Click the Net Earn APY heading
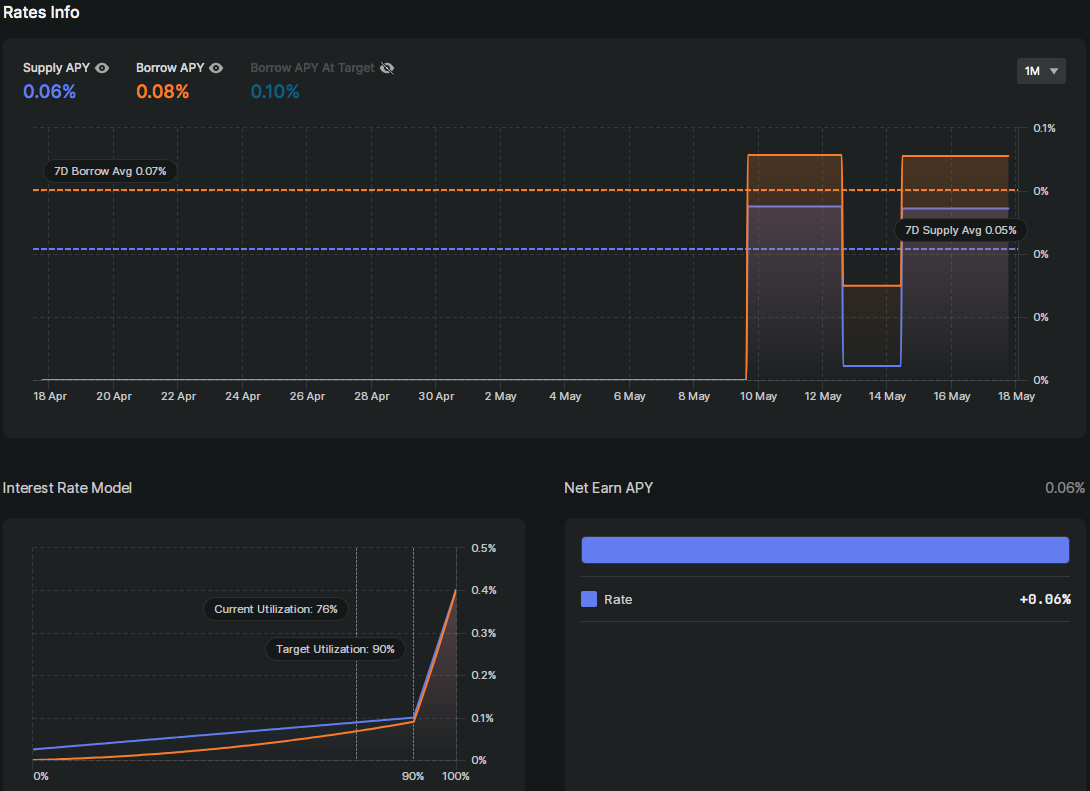Image resolution: width=1090 pixels, height=791 pixels. click(608, 488)
